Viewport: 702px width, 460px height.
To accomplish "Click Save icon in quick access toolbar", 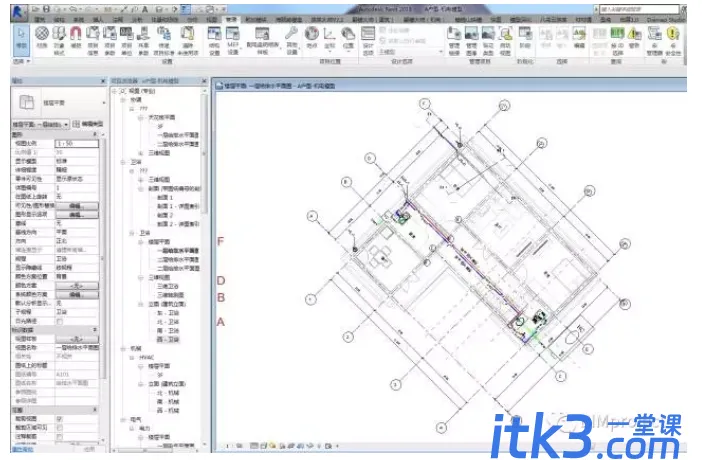I will click(x=47, y=9).
